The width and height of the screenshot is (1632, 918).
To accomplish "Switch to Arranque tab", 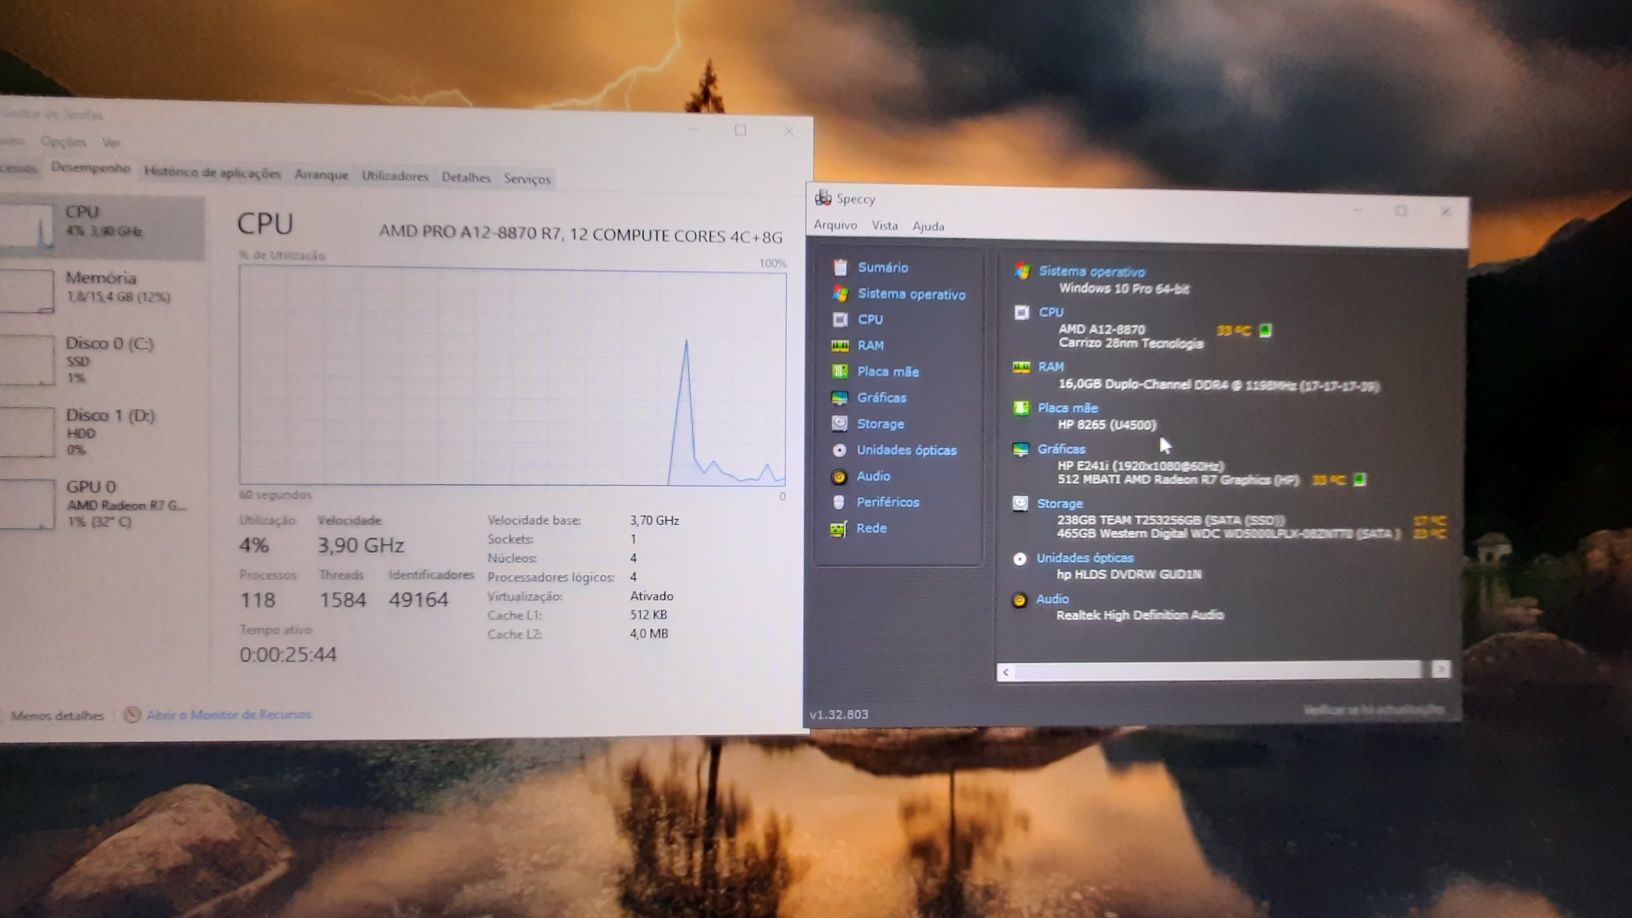I will (321, 174).
